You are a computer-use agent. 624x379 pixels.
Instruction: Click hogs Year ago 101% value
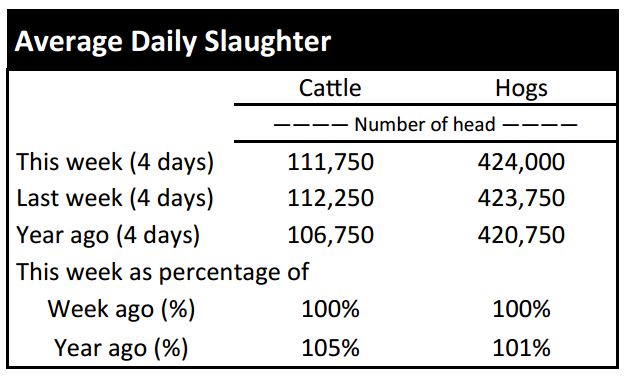[x=521, y=348]
